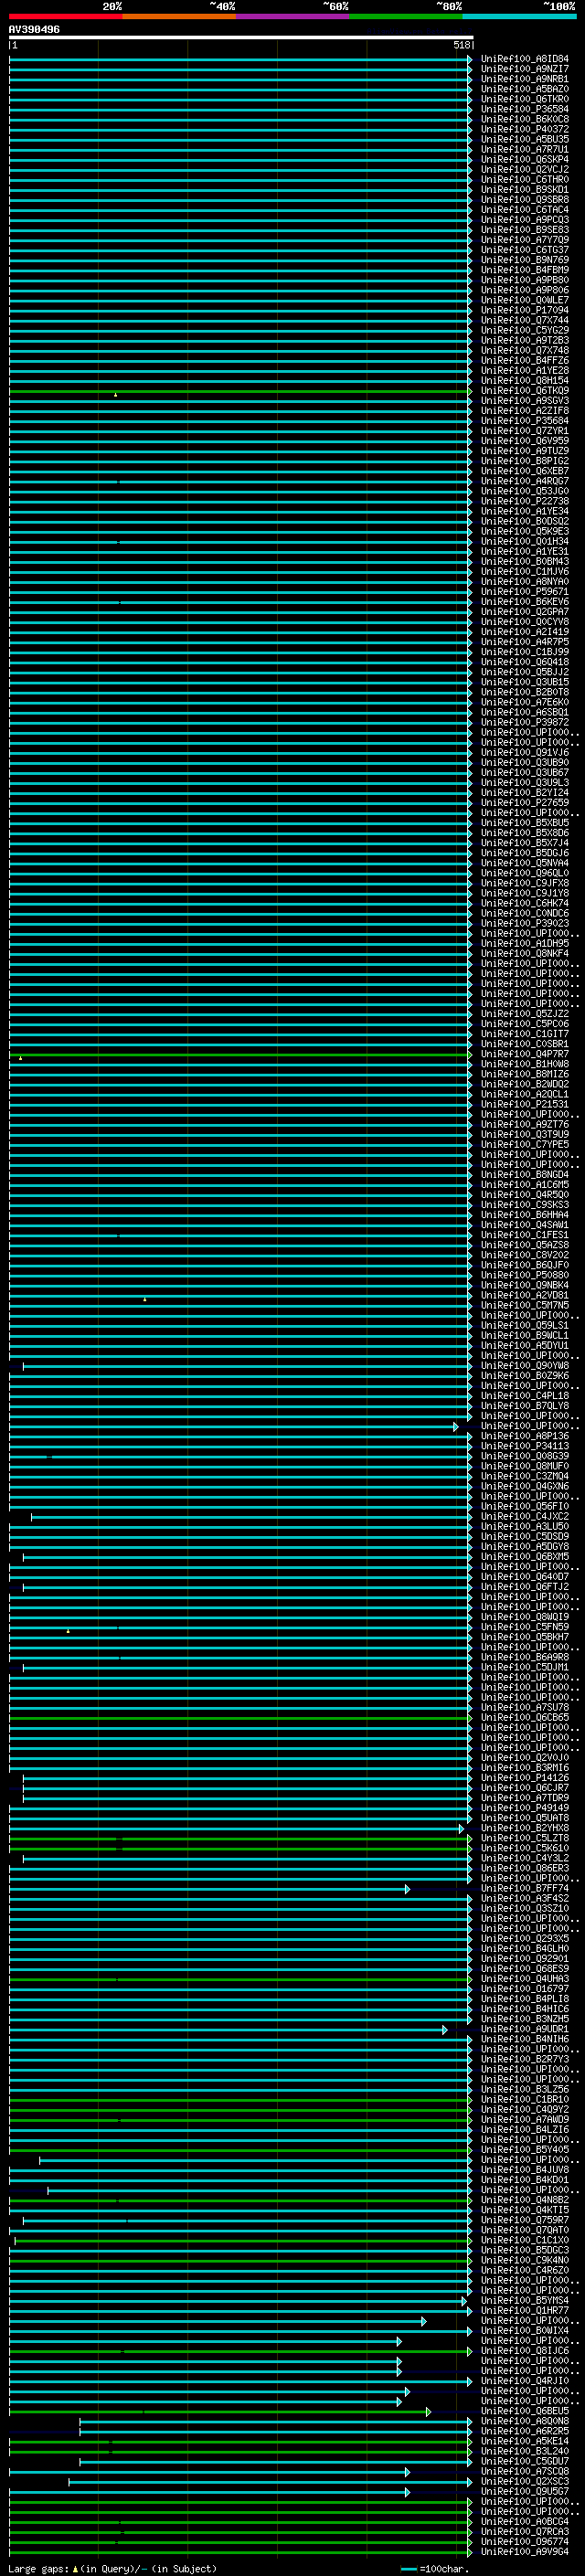
Task: Select hit label UniRef100_Q6TKR0
Action: pyautogui.click(x=525, y=99)
